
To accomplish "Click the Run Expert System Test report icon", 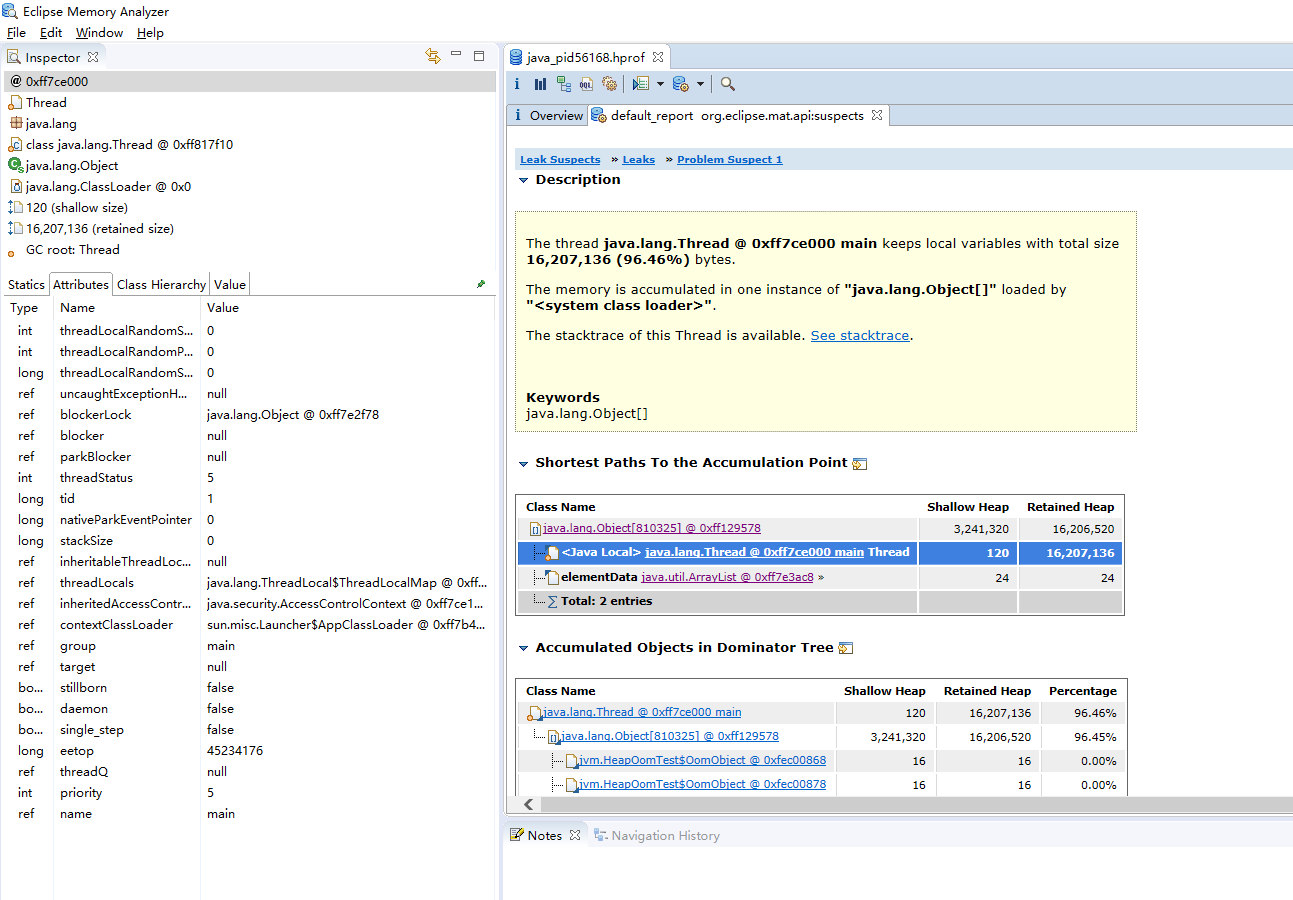I will coord(641,84).
